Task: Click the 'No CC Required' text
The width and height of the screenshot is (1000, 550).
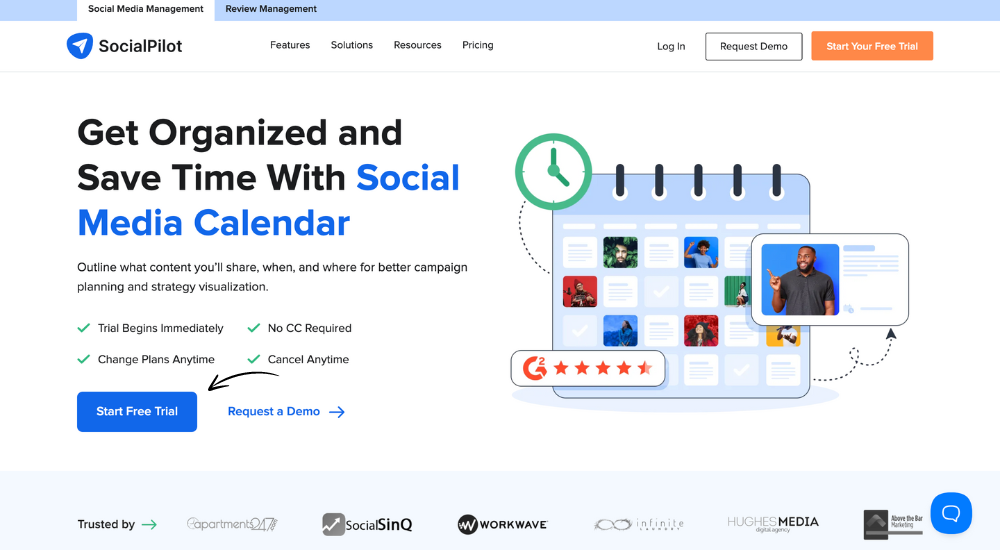Action: pos(310,328)
